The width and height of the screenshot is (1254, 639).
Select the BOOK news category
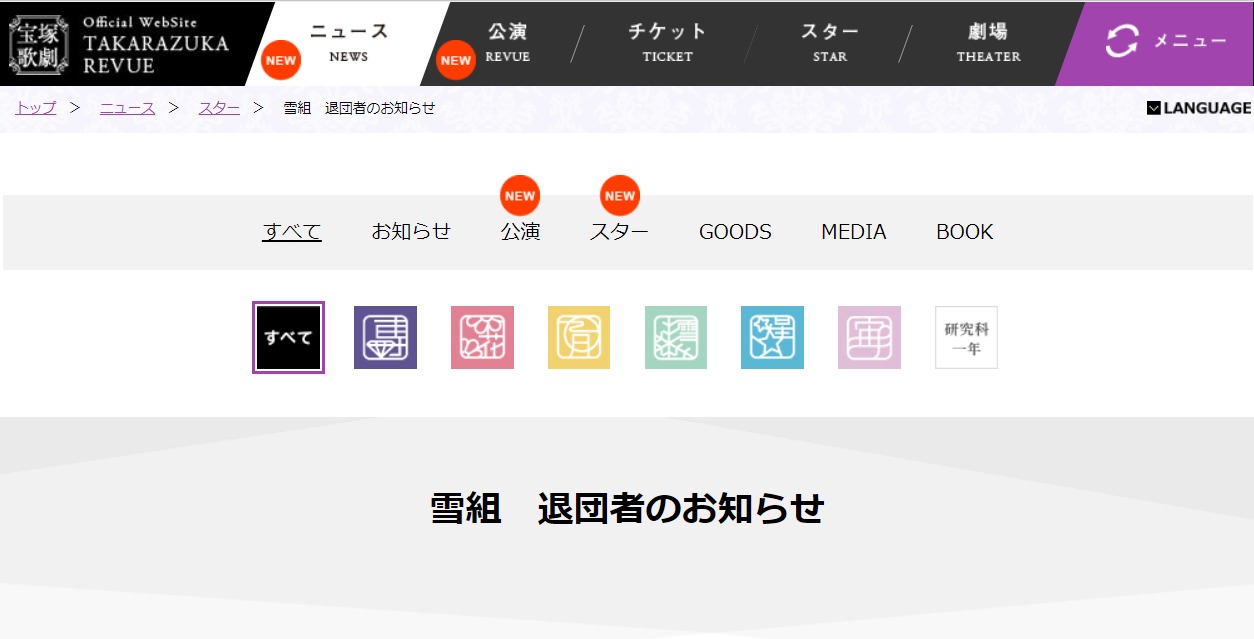[x=965, y=232]
